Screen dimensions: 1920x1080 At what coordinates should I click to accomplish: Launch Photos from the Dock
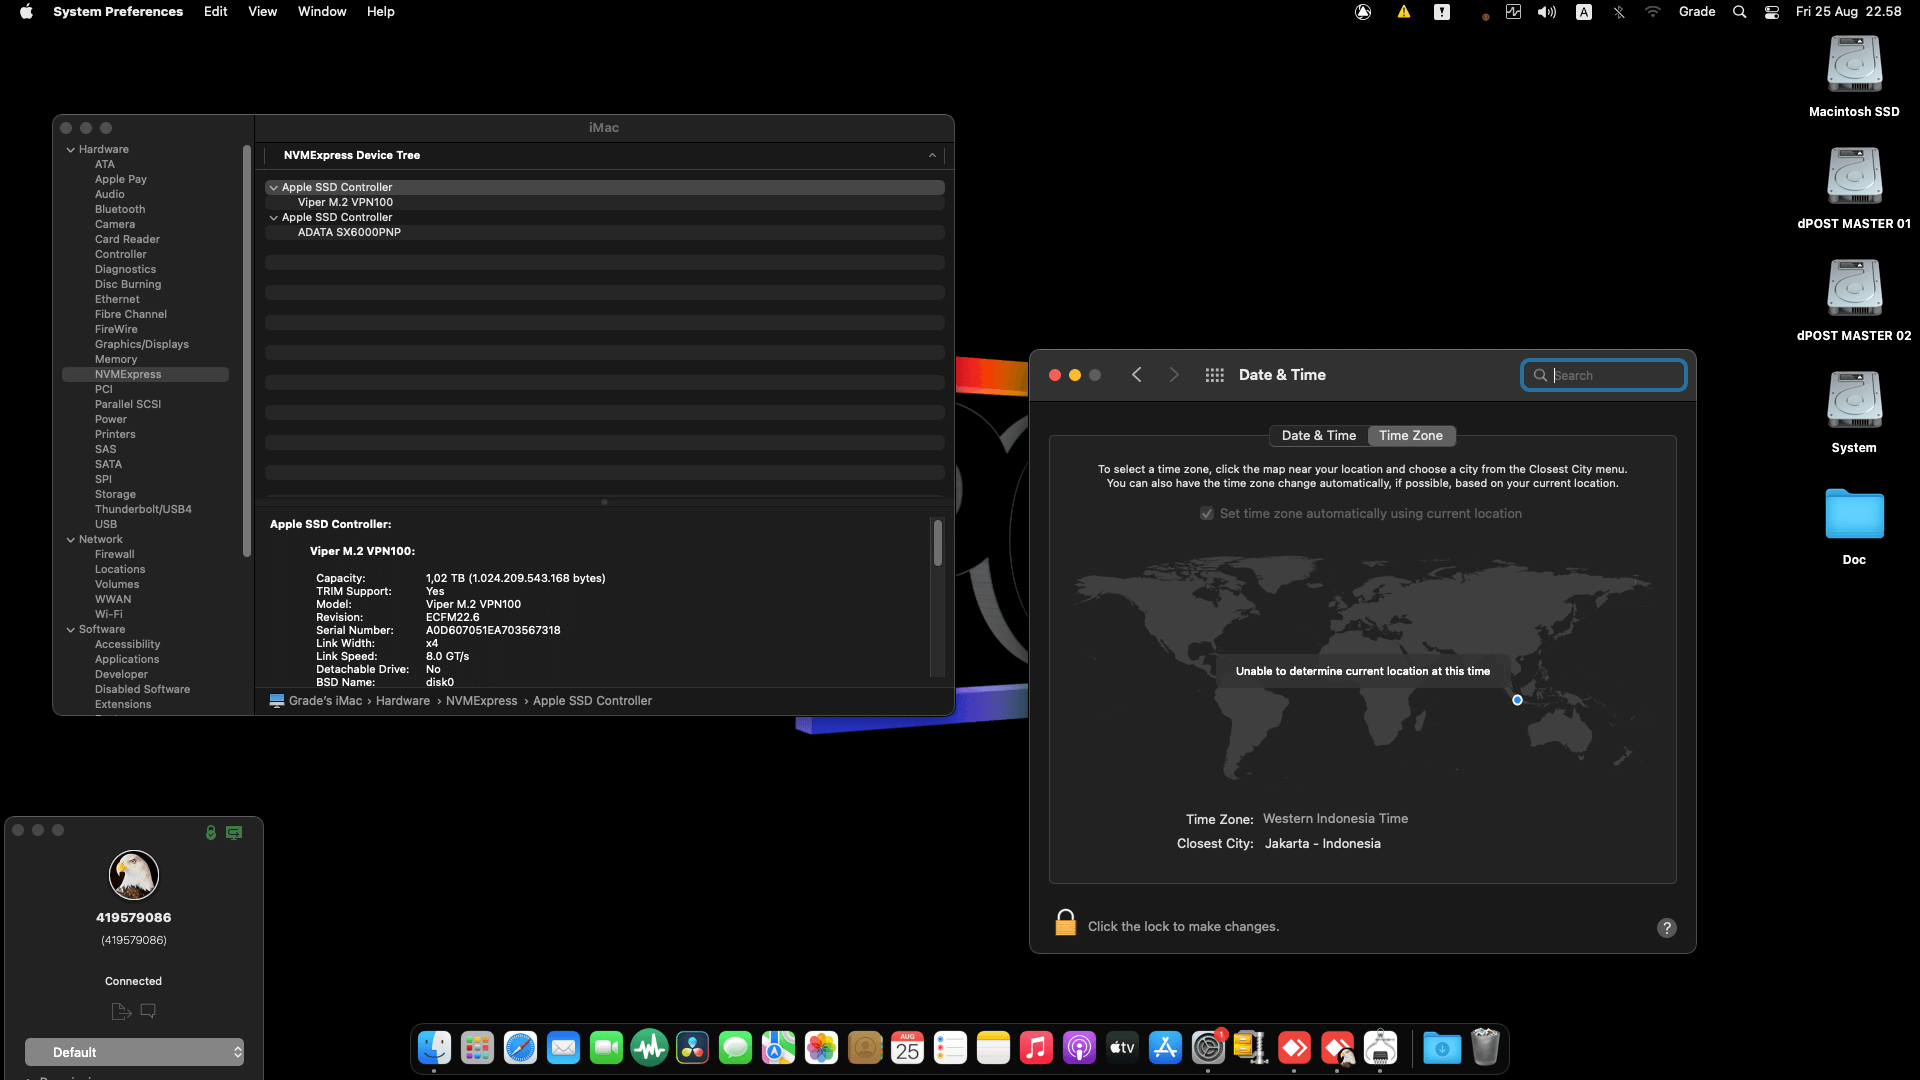821,1048
